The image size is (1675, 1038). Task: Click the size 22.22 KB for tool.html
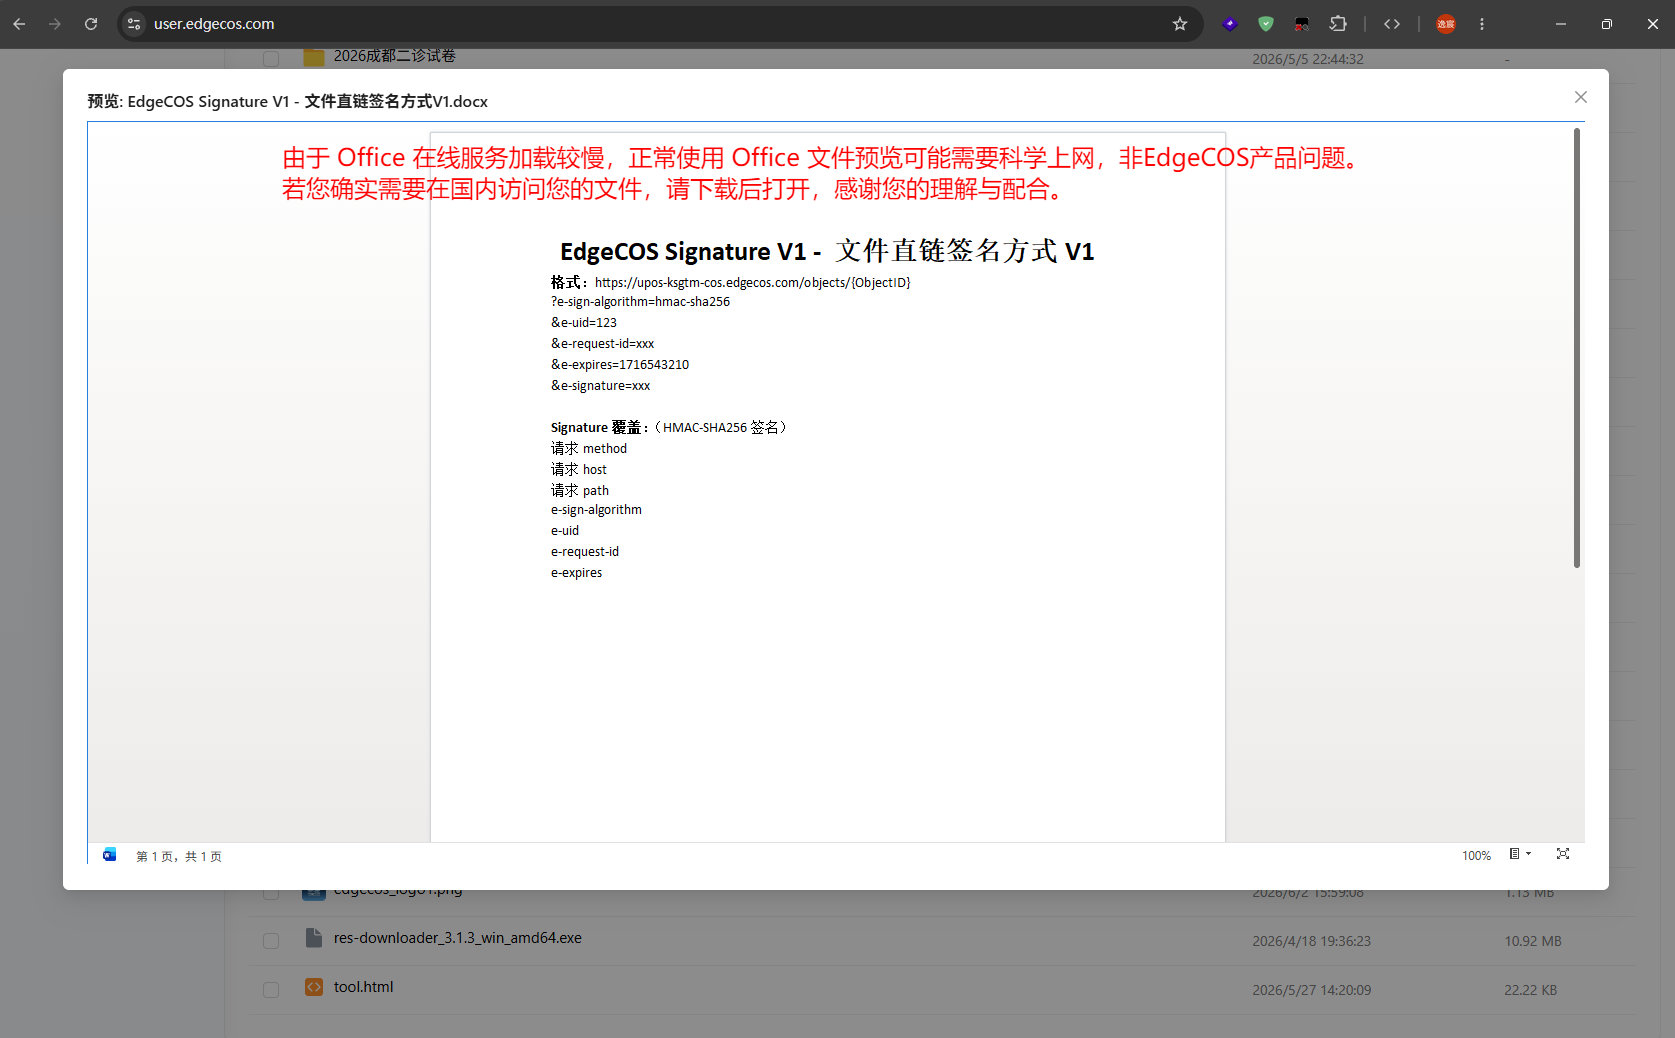pos(1530,990)
